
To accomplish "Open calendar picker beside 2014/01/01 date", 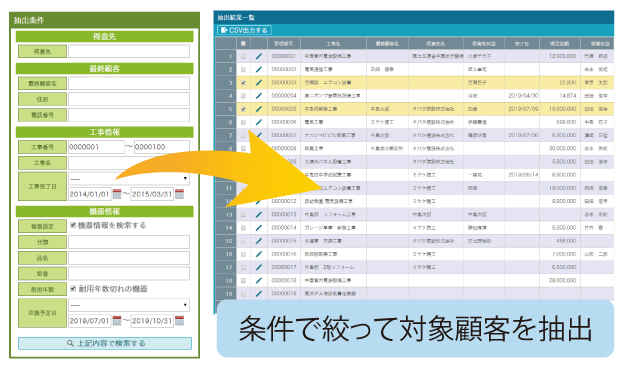I will 117,194.
